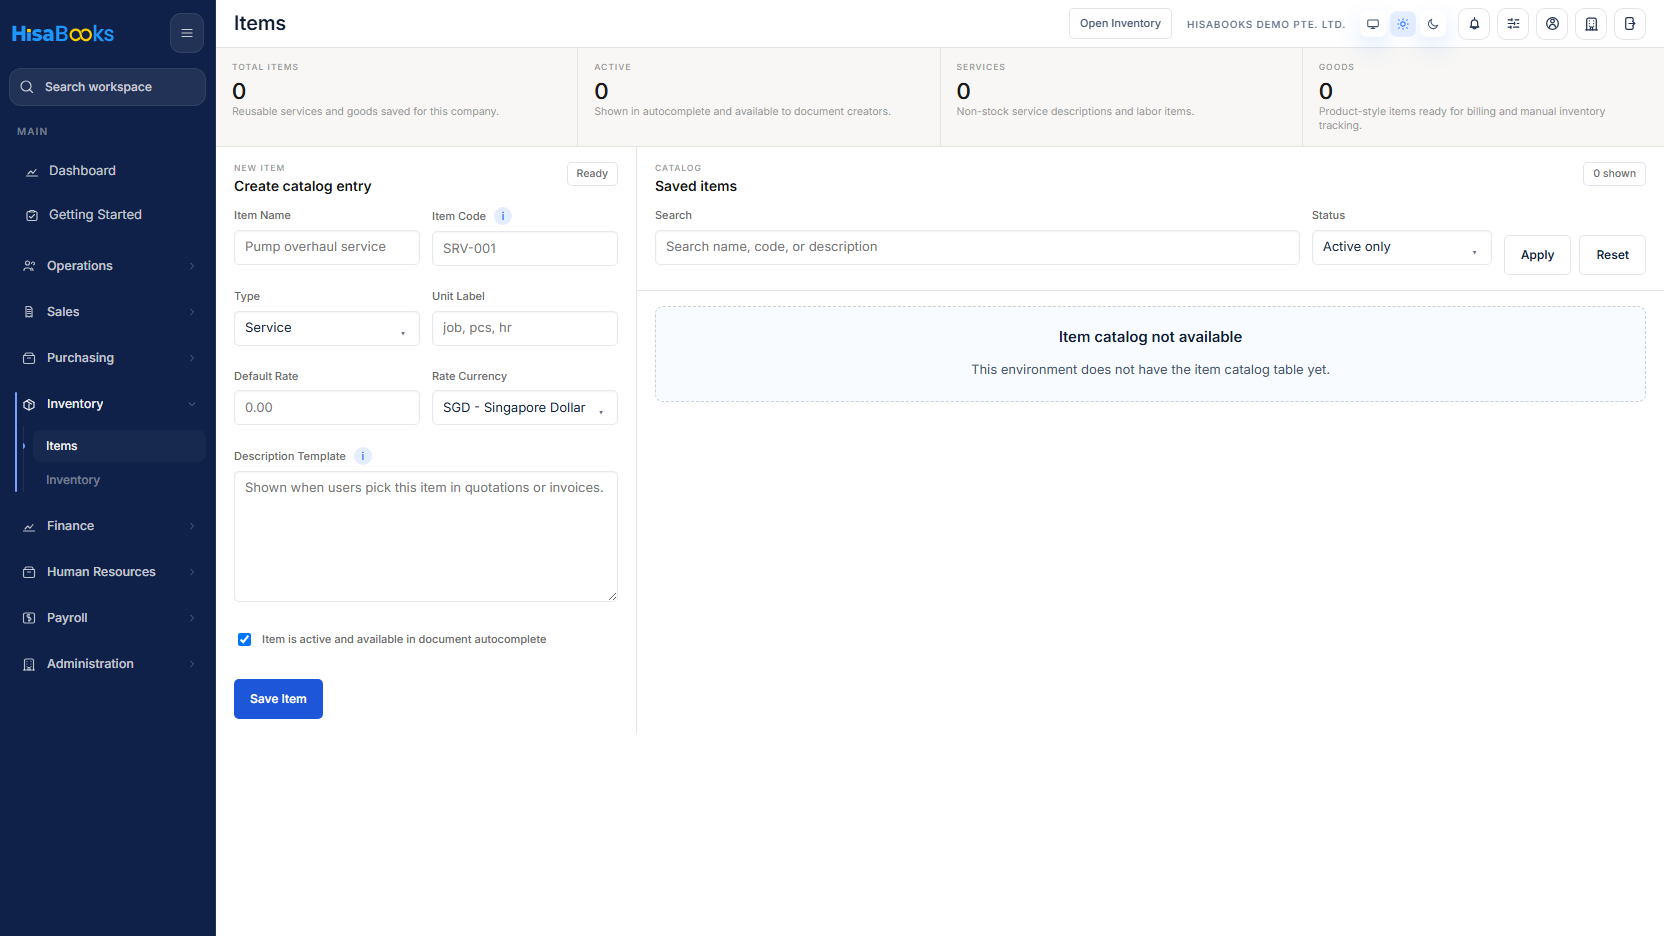The width and height of the screenshot is (1664, 936).
Task: Click the Purchasing sidebar icon
Action: pyautogui.click(x=29, y=358)
